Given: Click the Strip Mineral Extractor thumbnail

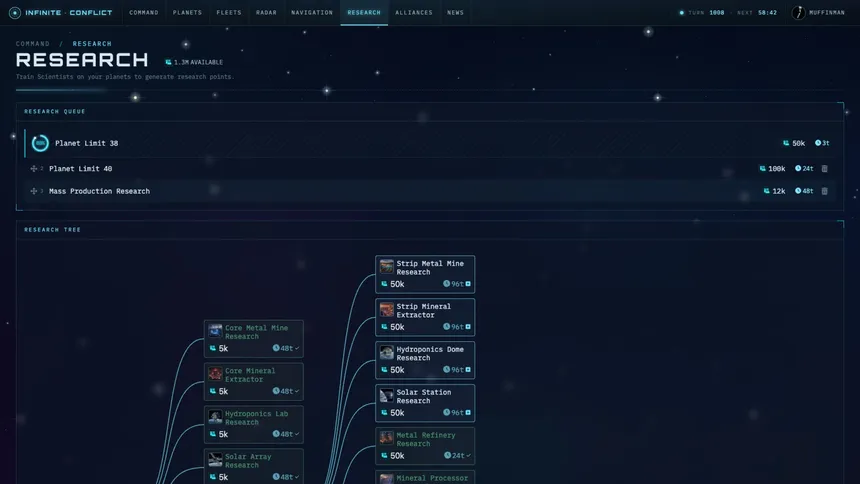Looking at the screenshot, I should (x=387, y=309).
